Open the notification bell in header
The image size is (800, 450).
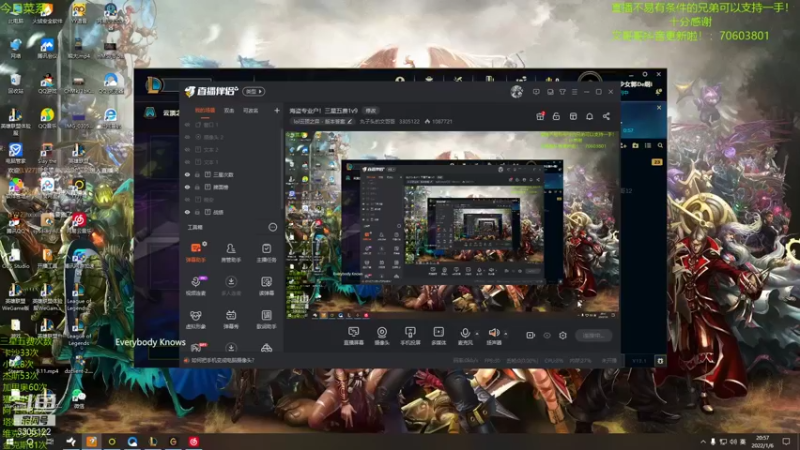[x=589, y=116]
